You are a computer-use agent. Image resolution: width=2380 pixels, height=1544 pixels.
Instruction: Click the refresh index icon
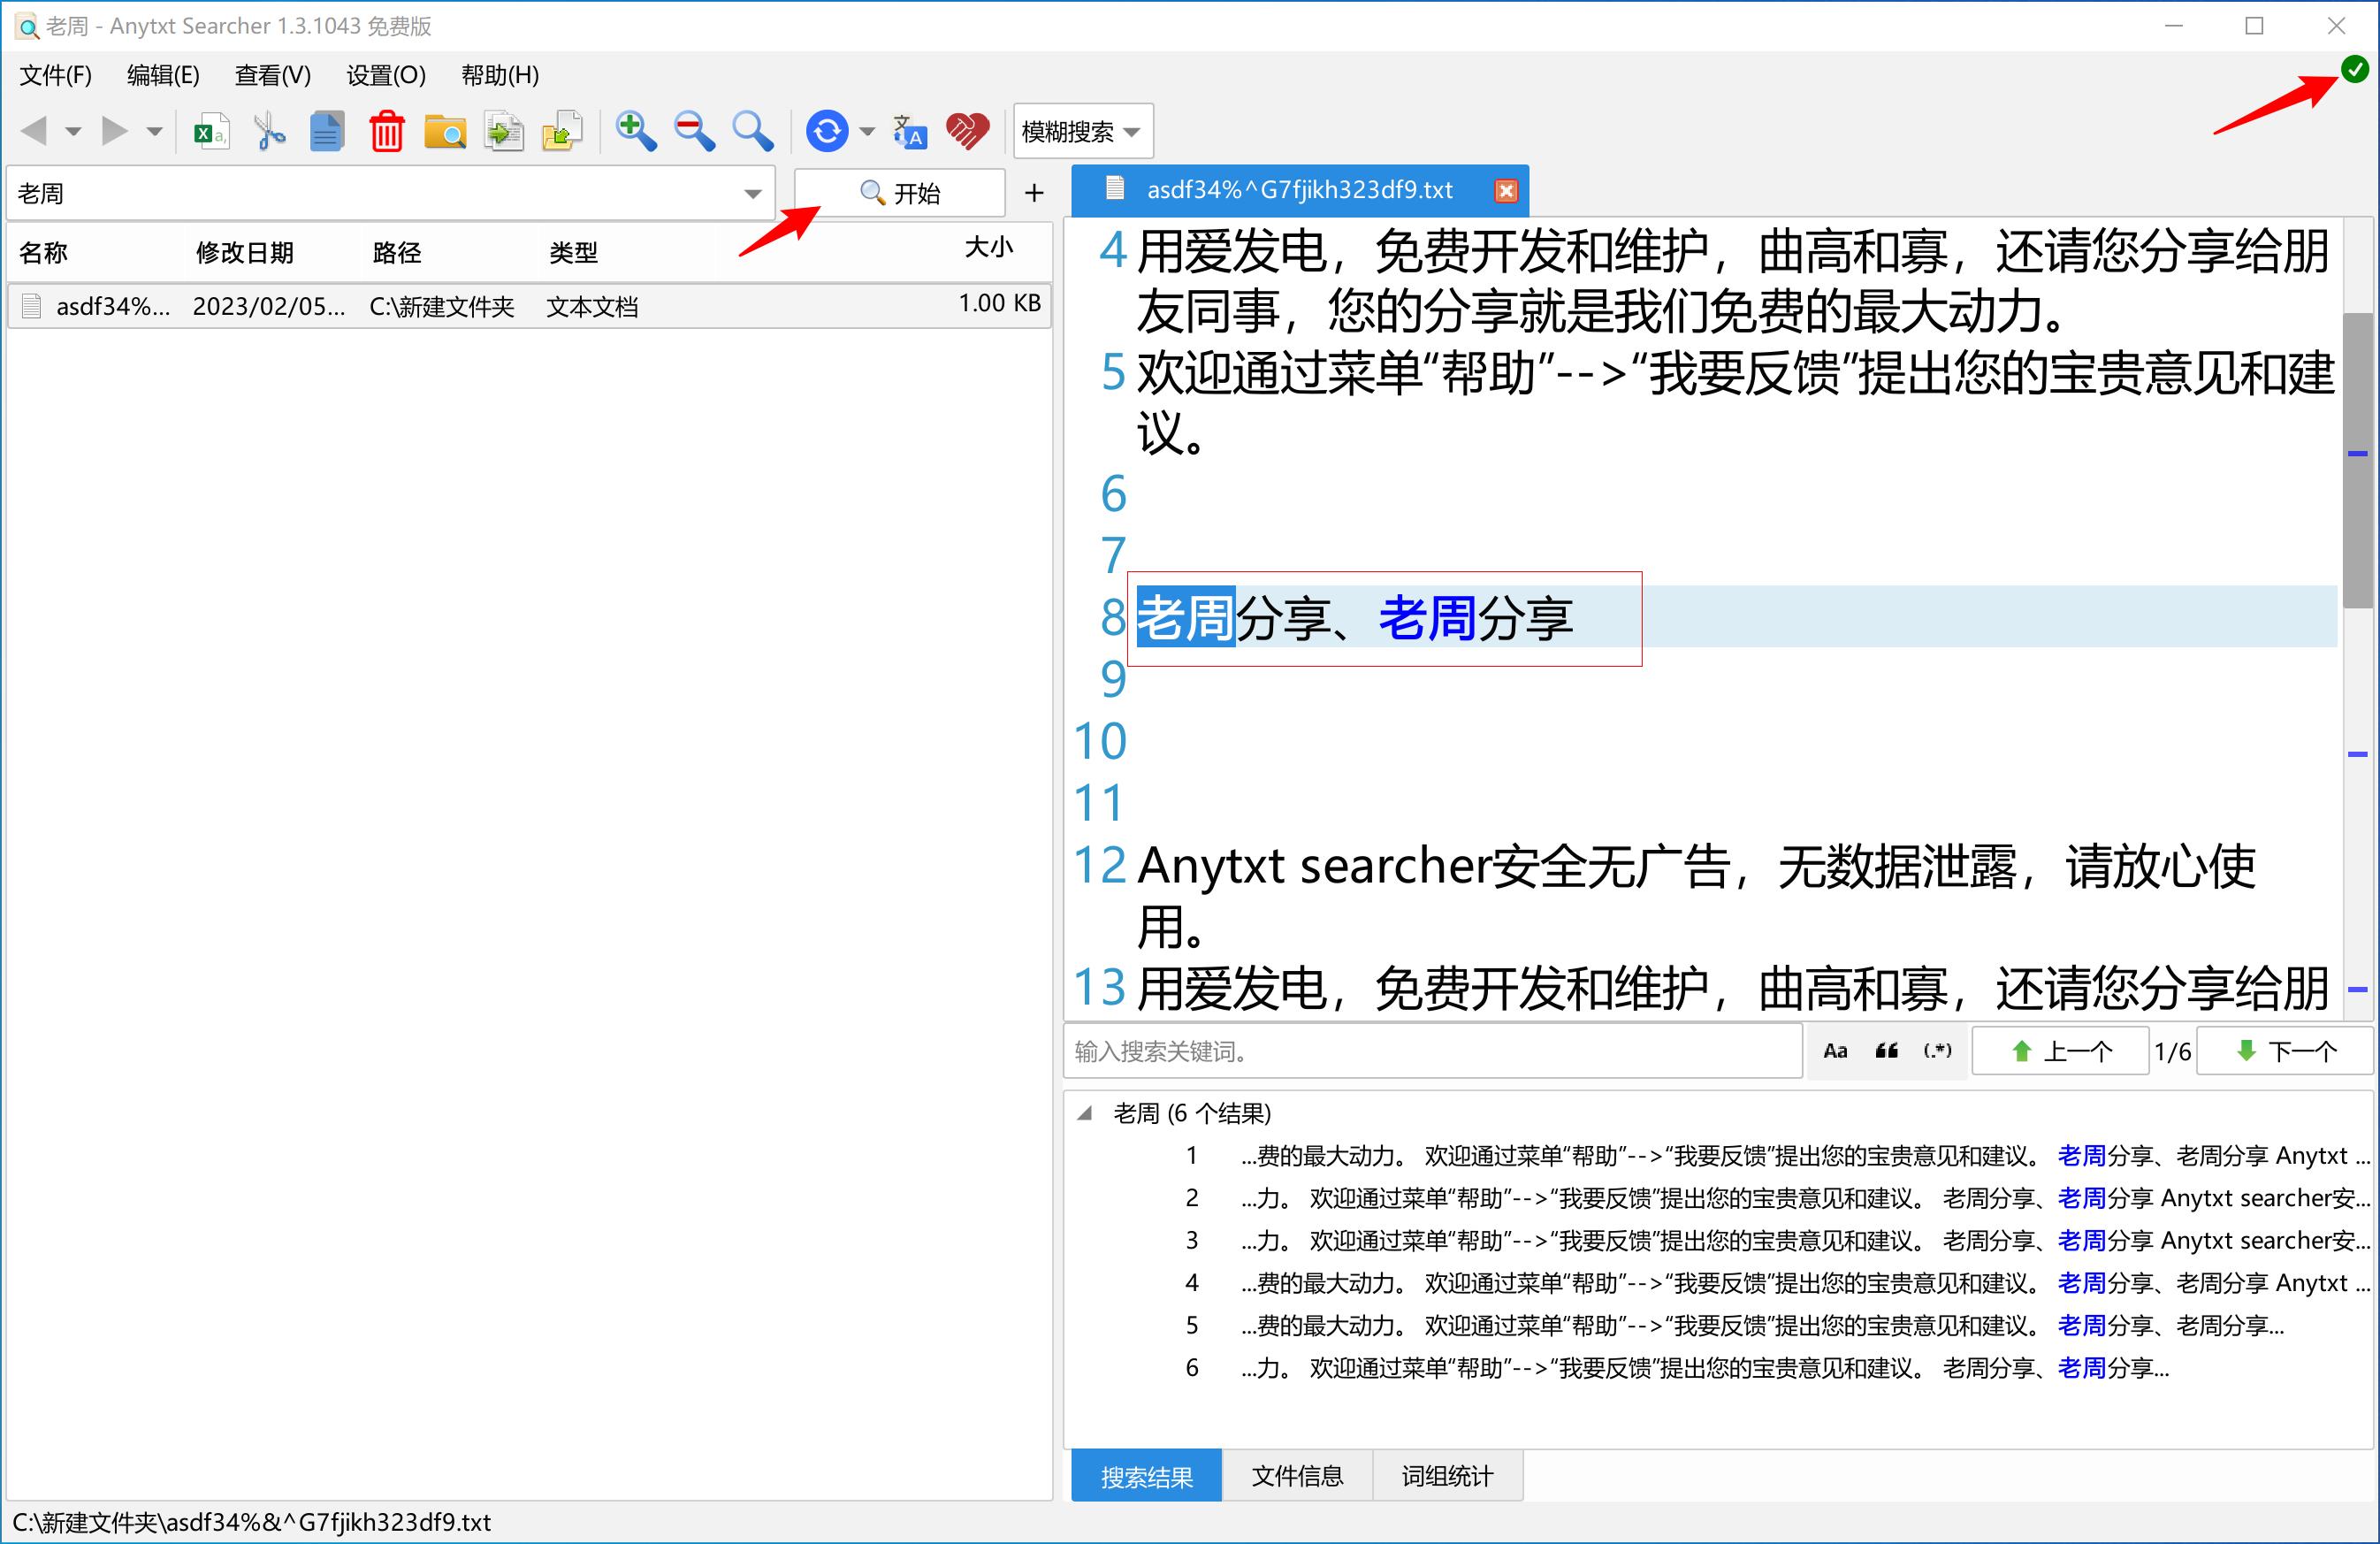[x=827, y=130]
